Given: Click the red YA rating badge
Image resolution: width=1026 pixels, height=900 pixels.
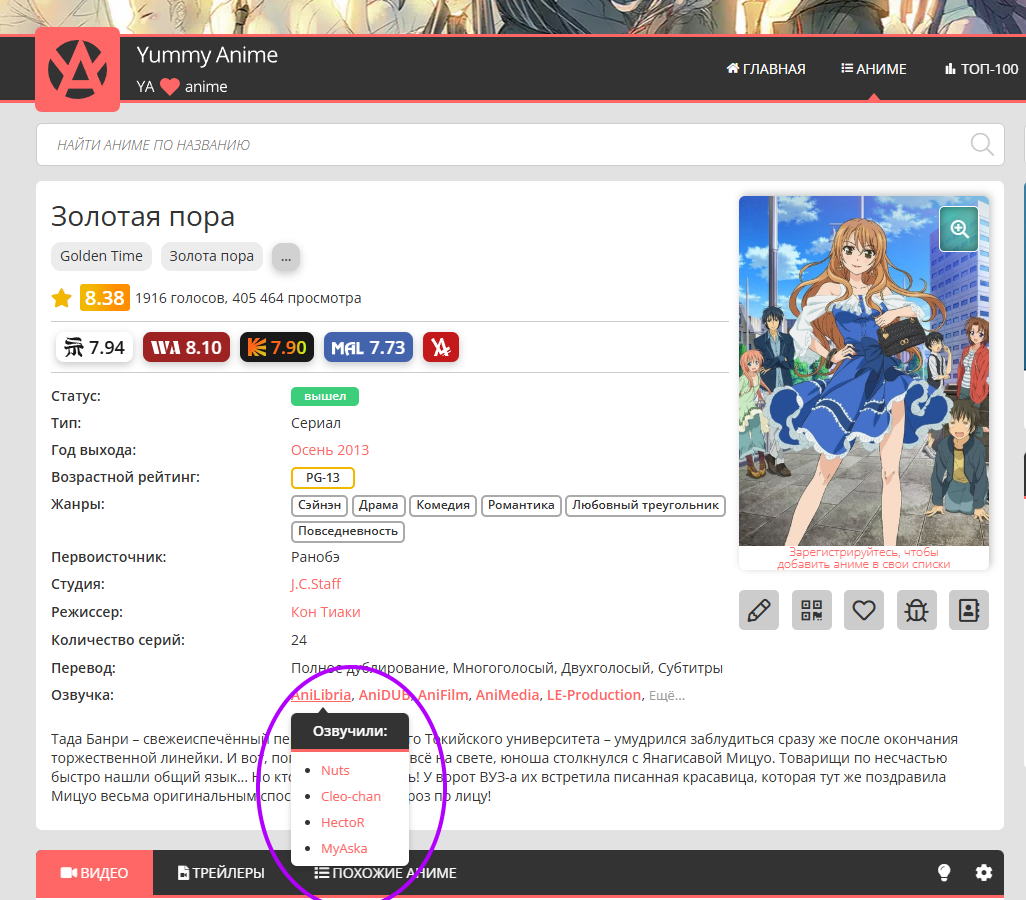Looking at the screenshot, I should pos(441,348).
